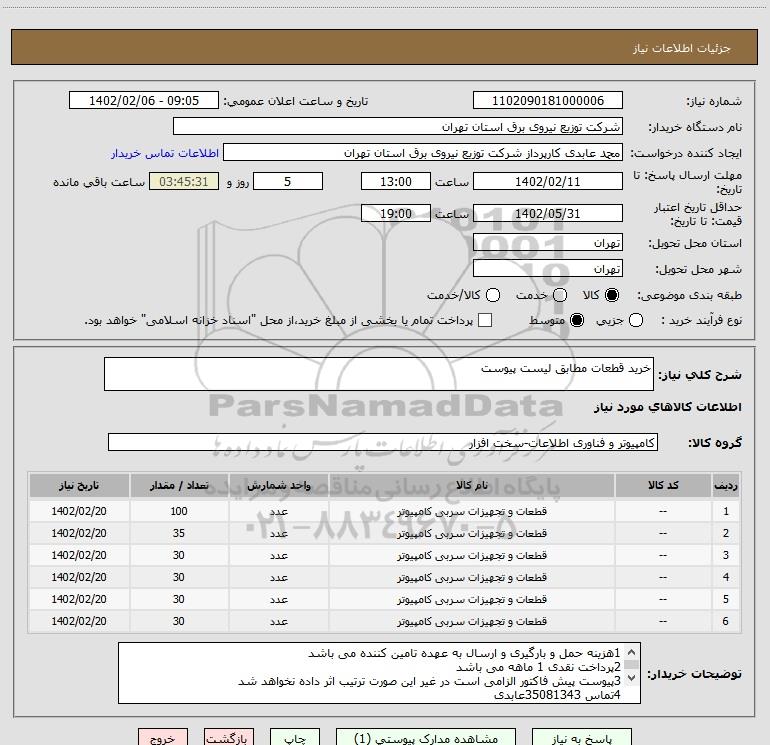This screenshot has height=745, width=770.
Task: Click the 13:00 deadline hour field
Action: (x=396, y=181)
